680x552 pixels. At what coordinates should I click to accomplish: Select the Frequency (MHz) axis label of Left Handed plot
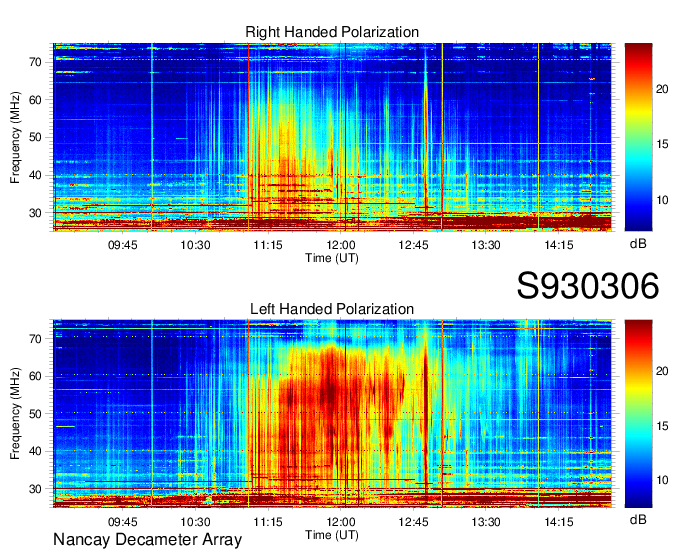click(15, 414)
